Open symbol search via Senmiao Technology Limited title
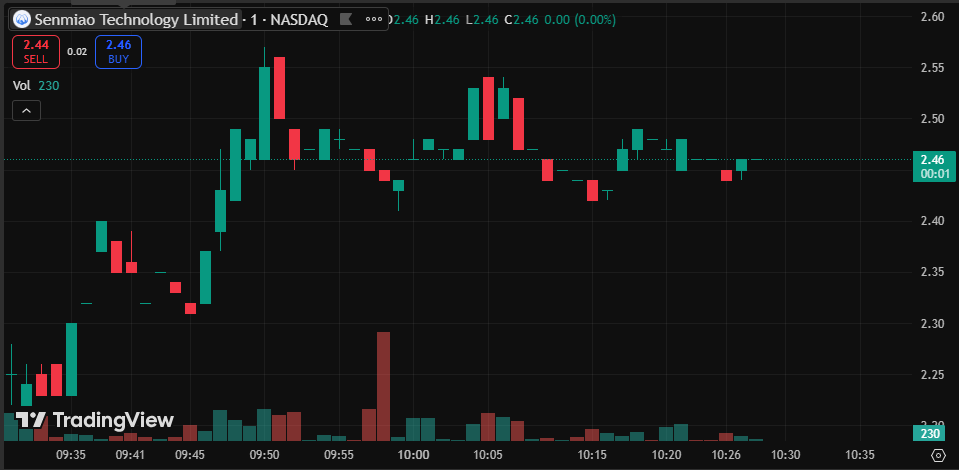 136,20
